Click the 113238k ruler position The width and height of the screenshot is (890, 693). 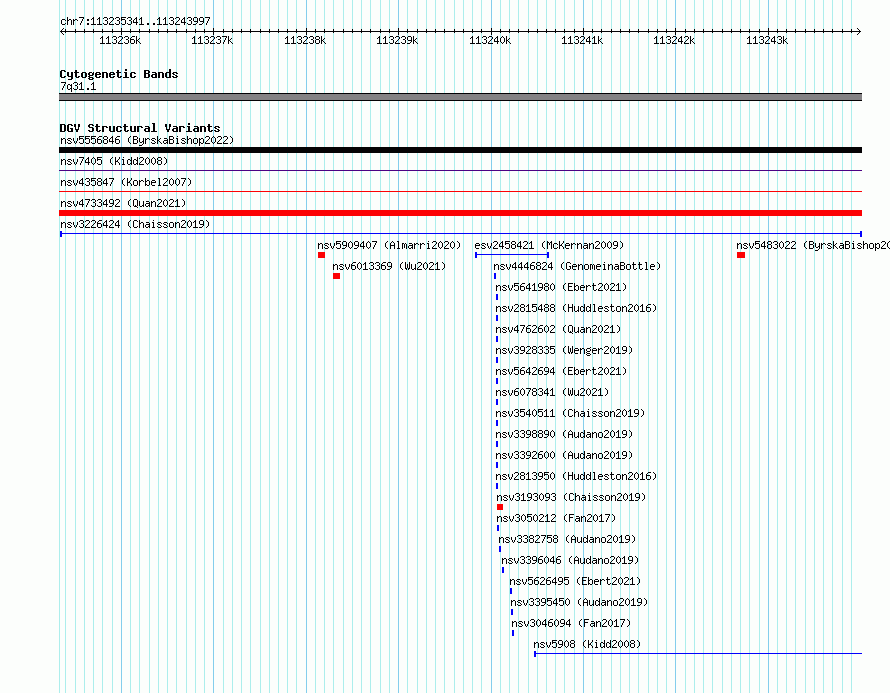click(x=305, y=40)
